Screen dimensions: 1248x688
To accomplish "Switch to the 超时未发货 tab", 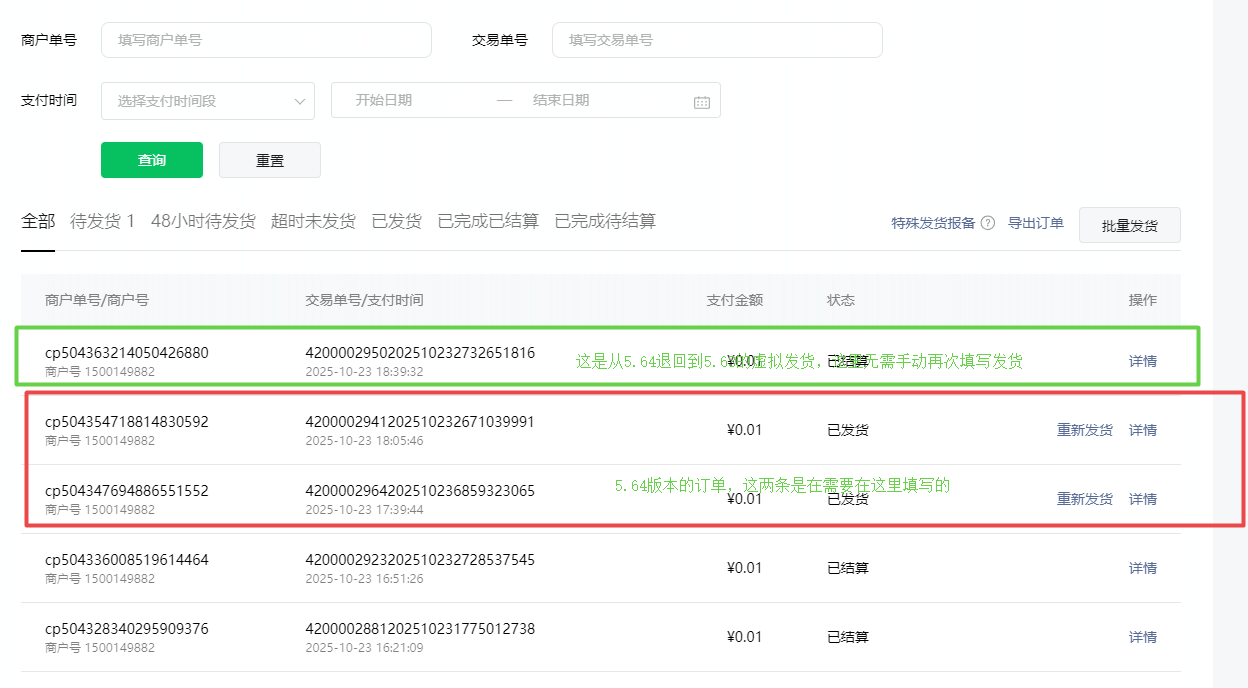I will [x=313, y=221].
